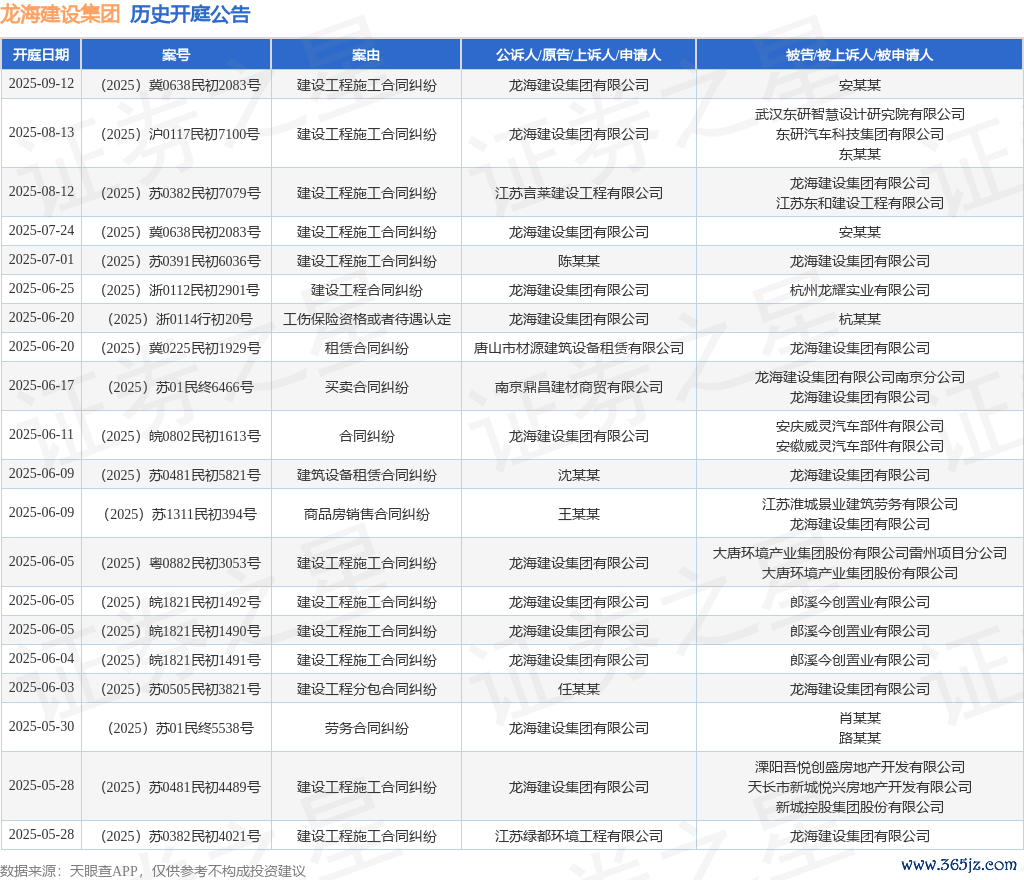The width and height of the screenshot is (1024, 880).
Task: Click the 龙海建设集团 title text
Action: pyautogui.click(x=60, y=15)
